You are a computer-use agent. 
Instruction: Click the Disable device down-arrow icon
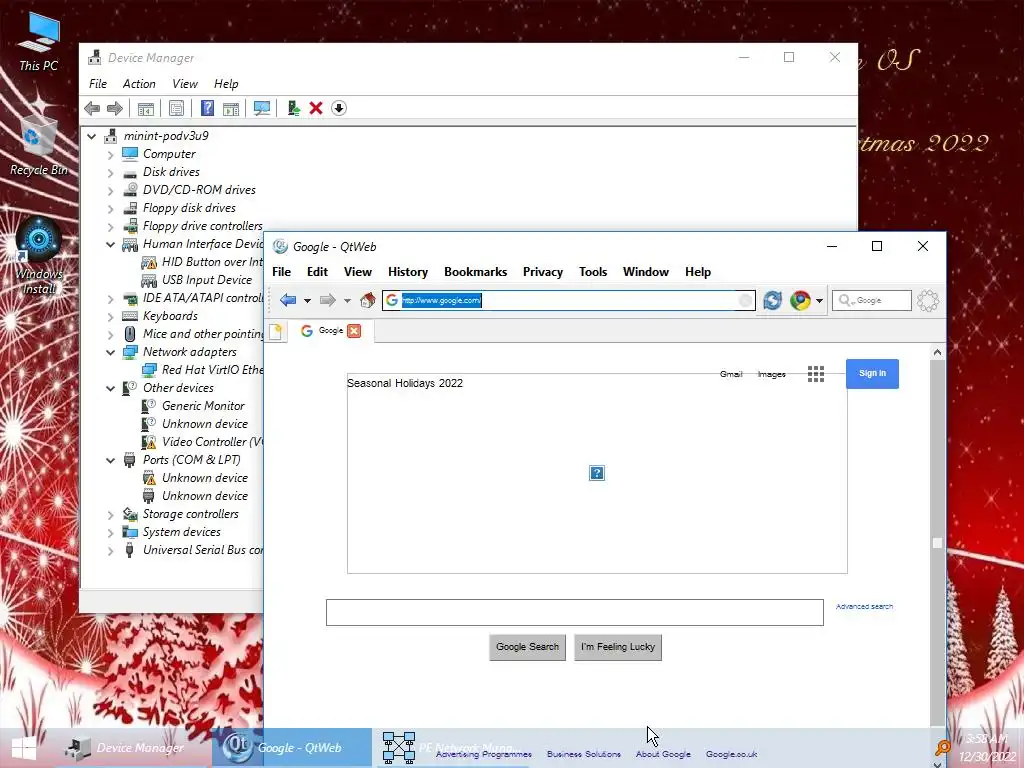[339, 108]
